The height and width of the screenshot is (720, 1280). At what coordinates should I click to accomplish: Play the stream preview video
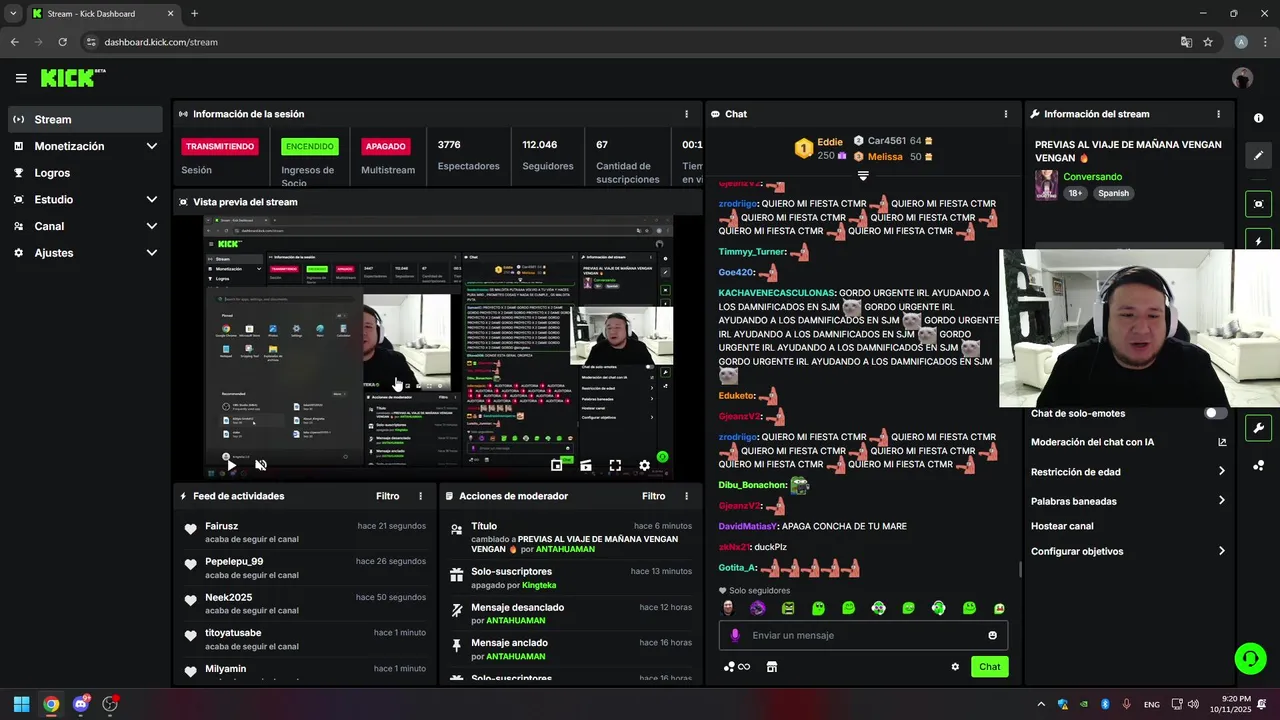tap(231, 465)
